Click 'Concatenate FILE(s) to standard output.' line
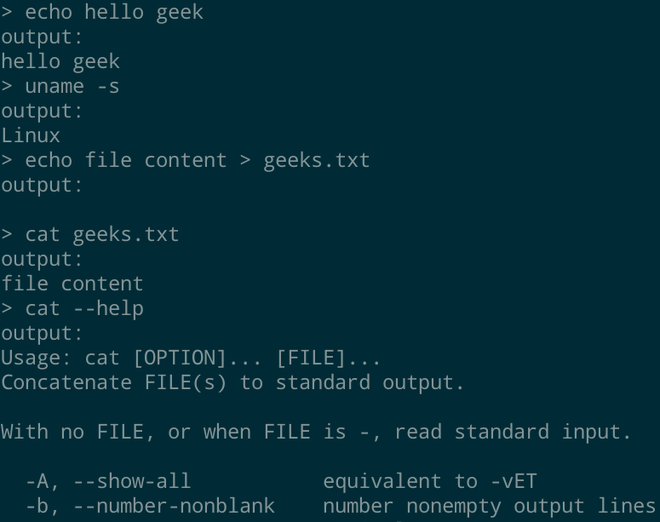This screenshot has width=660, height=522. [x=232, y=383]
